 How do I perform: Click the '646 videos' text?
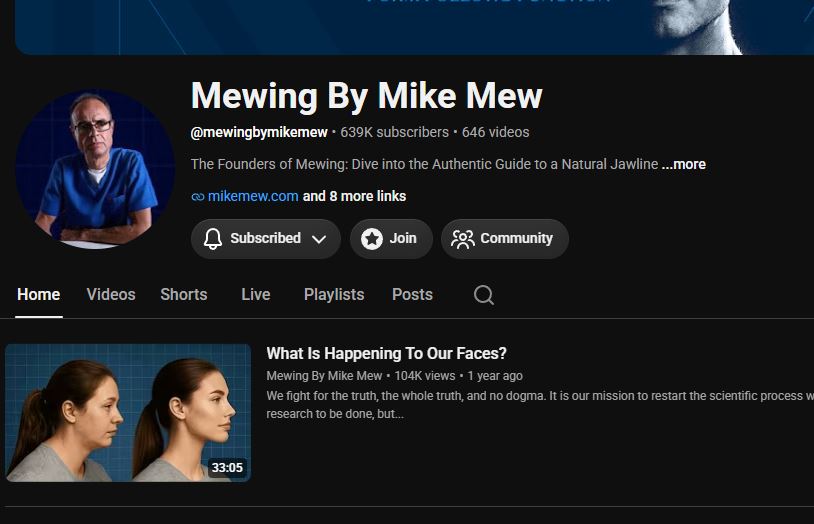(x=496, y=132)
